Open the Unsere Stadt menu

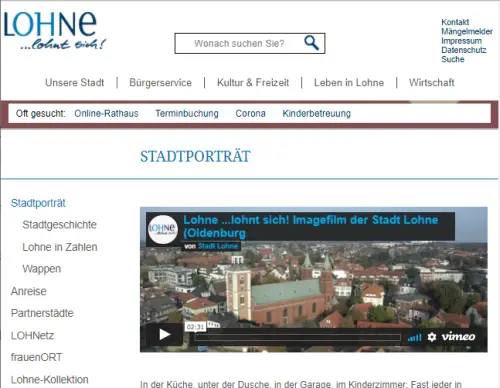tap(75, 82)
